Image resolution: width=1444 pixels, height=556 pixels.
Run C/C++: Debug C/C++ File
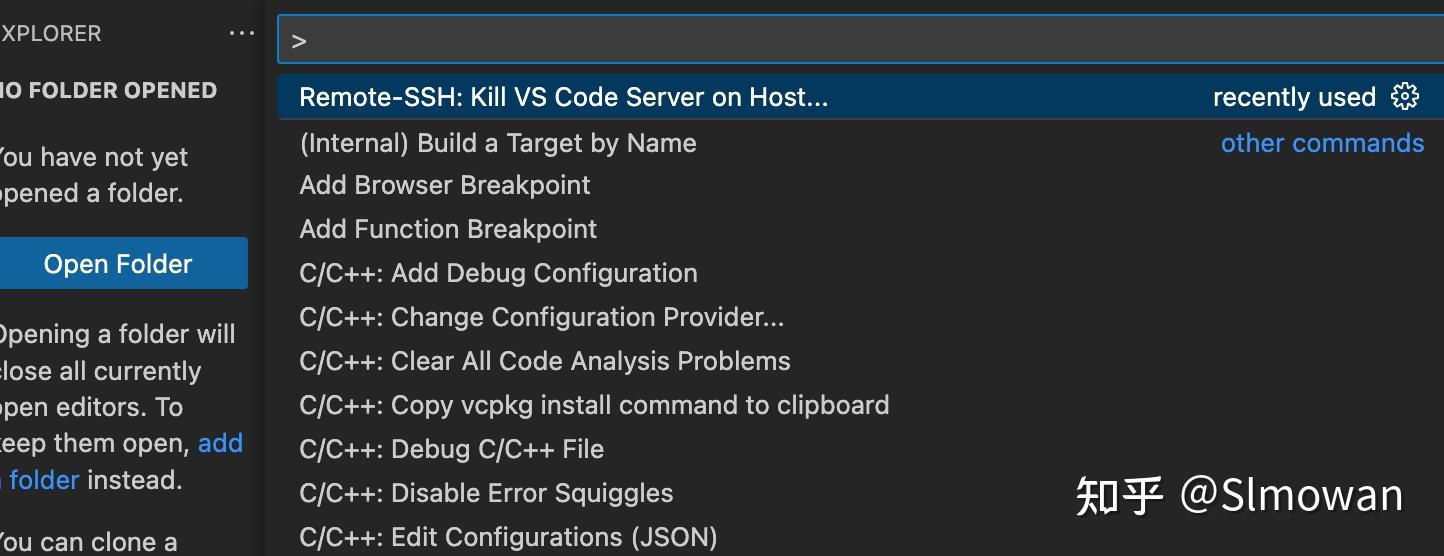[x=451, y=449]
